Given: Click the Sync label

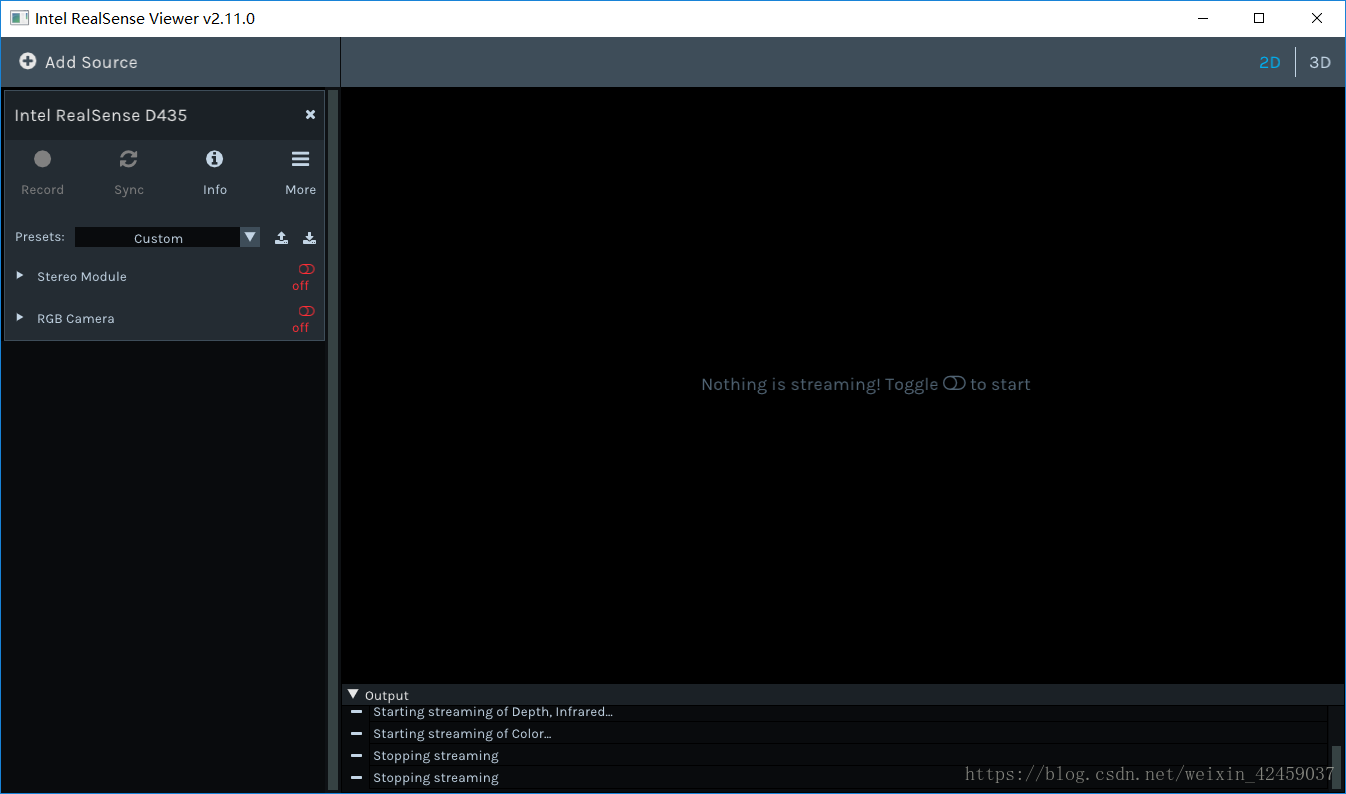Looking at the screenshot, I should [129, 190].
